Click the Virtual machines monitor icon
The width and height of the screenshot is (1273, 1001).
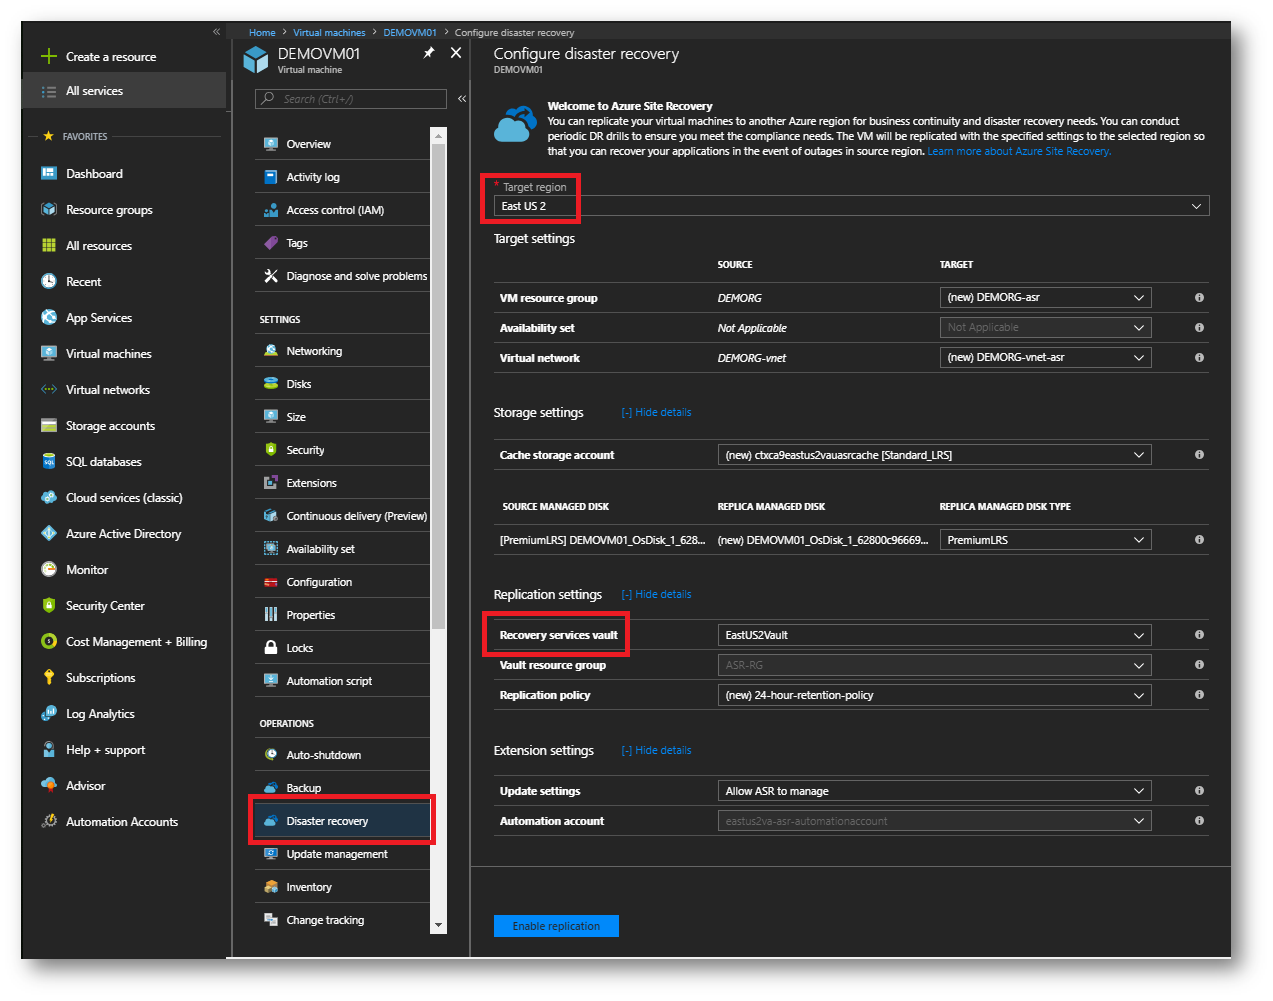48,353
